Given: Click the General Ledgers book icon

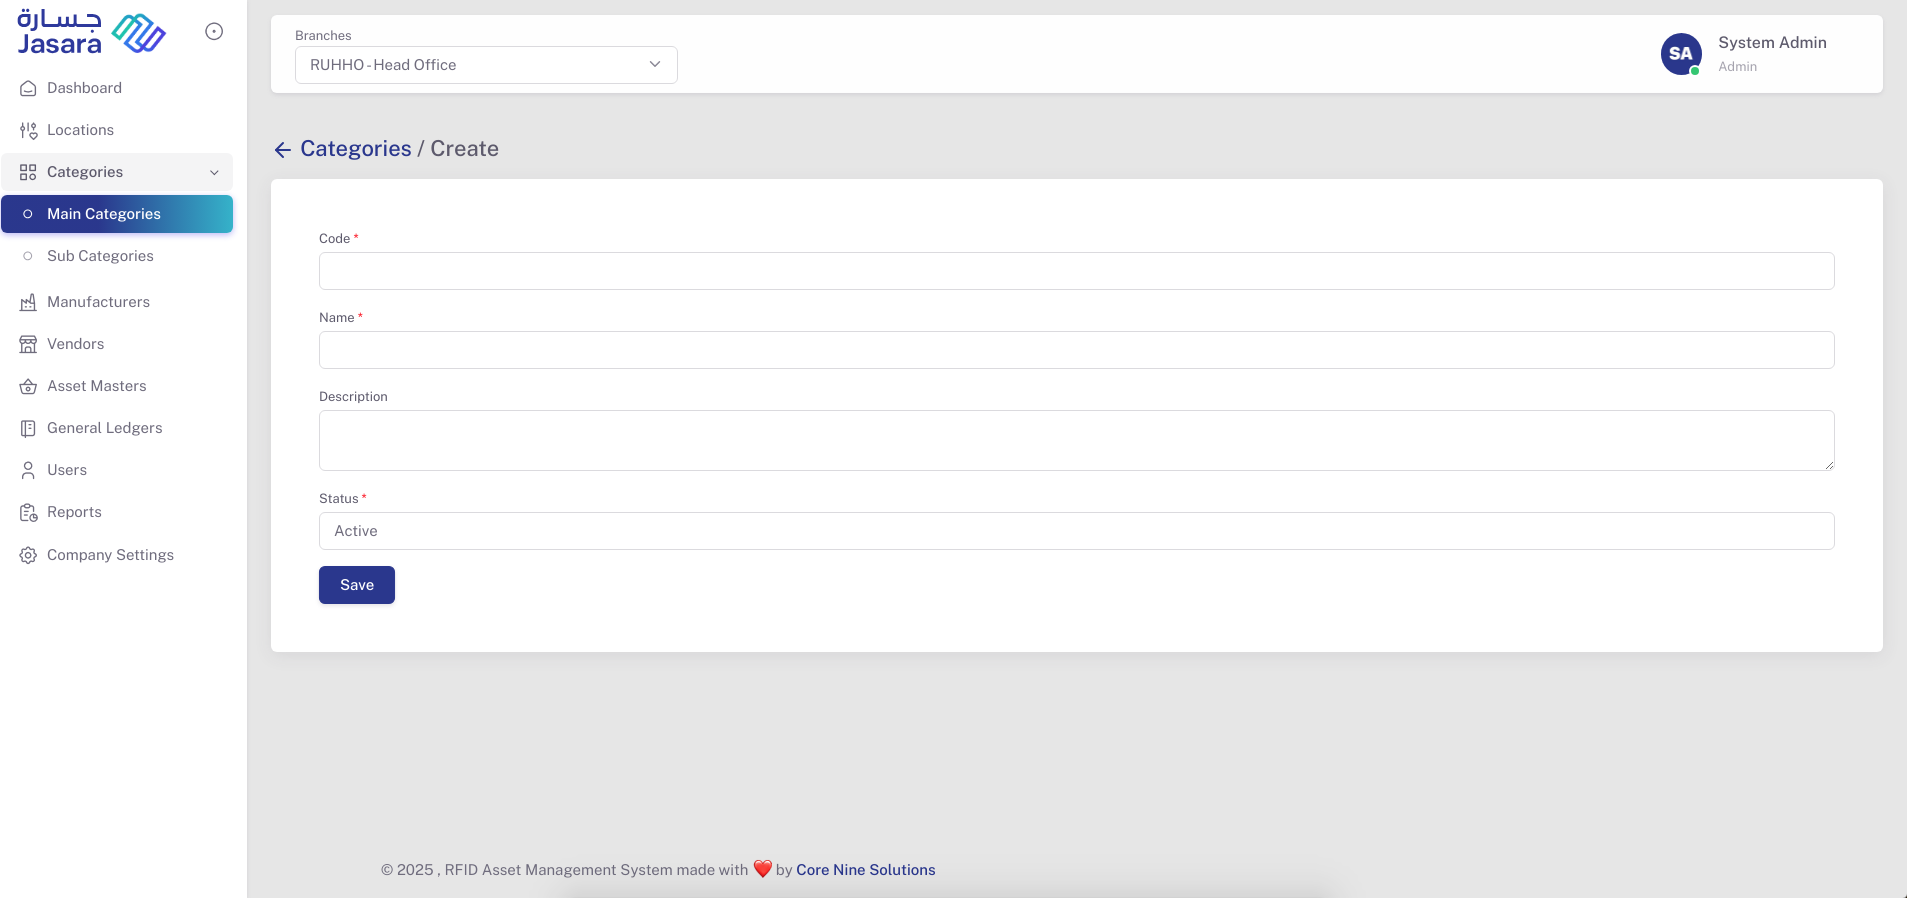Looking at the screenshot, I should (x=28, y=428).
